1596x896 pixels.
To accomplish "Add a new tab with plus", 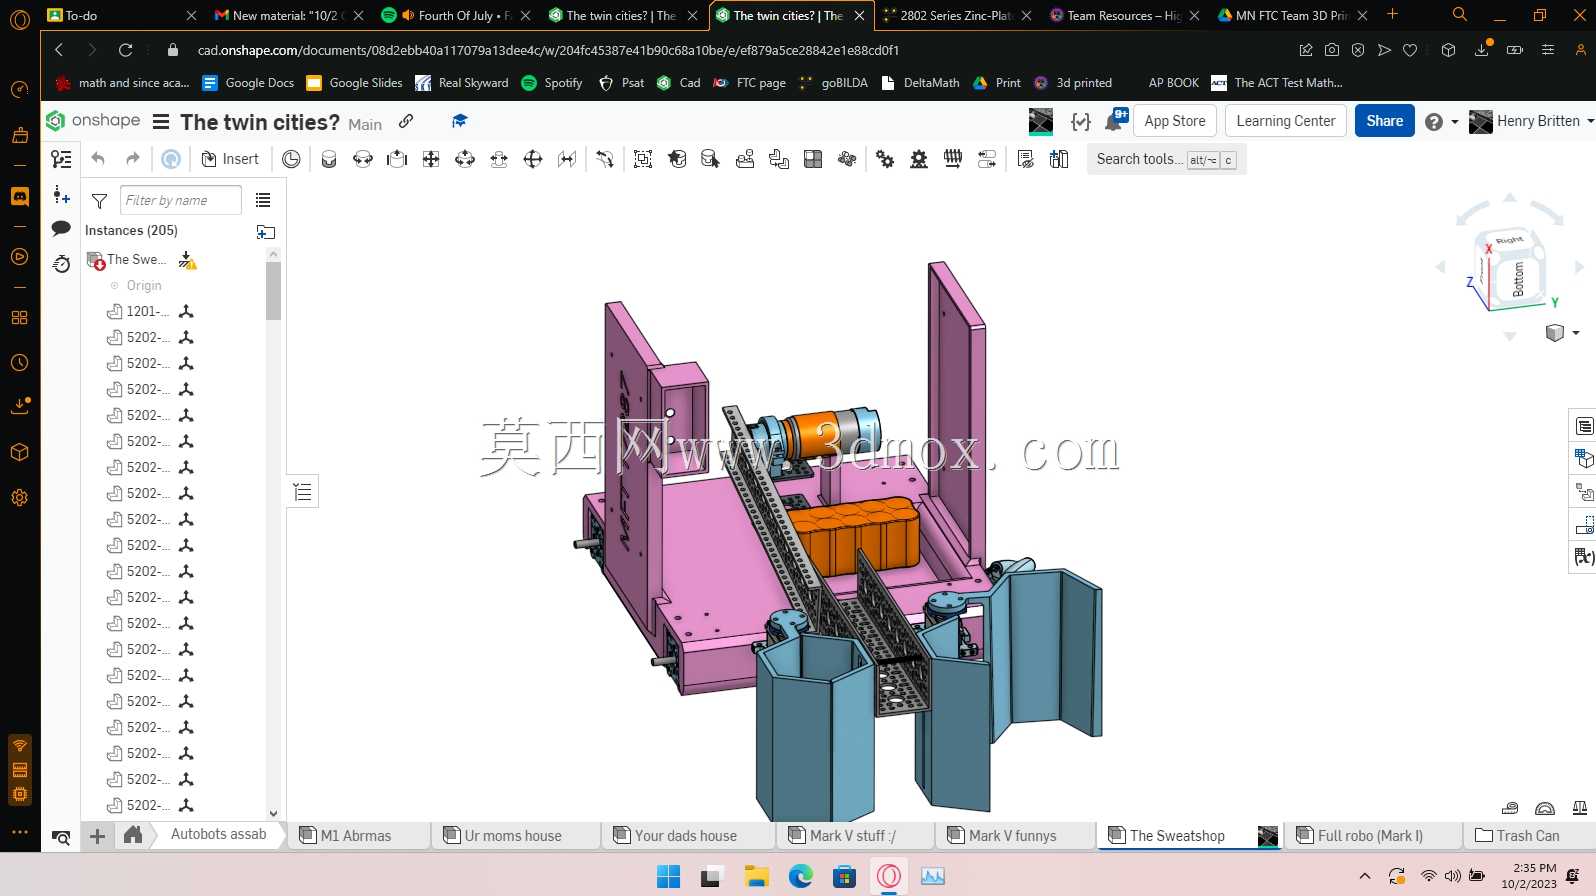I will [97, 836].
